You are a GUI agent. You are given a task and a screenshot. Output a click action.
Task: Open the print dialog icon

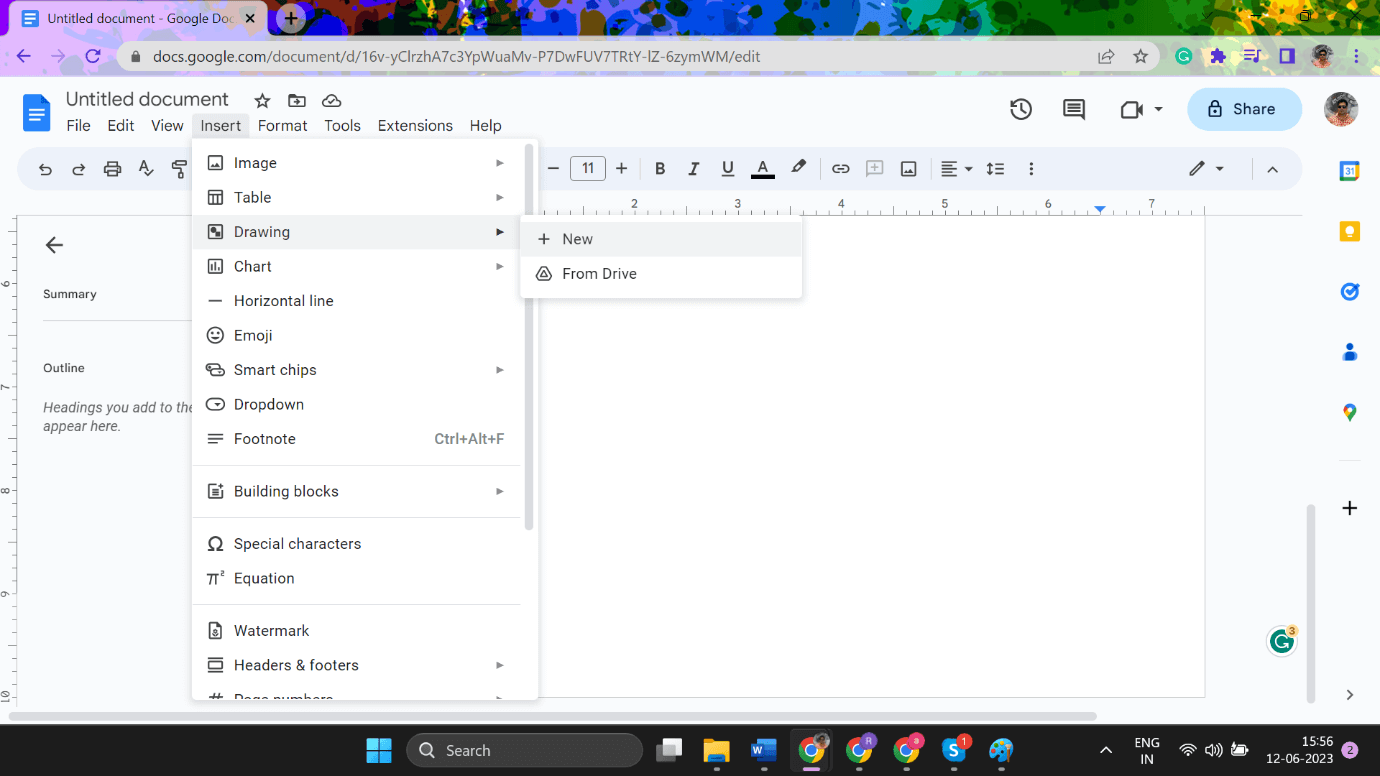pyautogui.click(x=111, y=168)
